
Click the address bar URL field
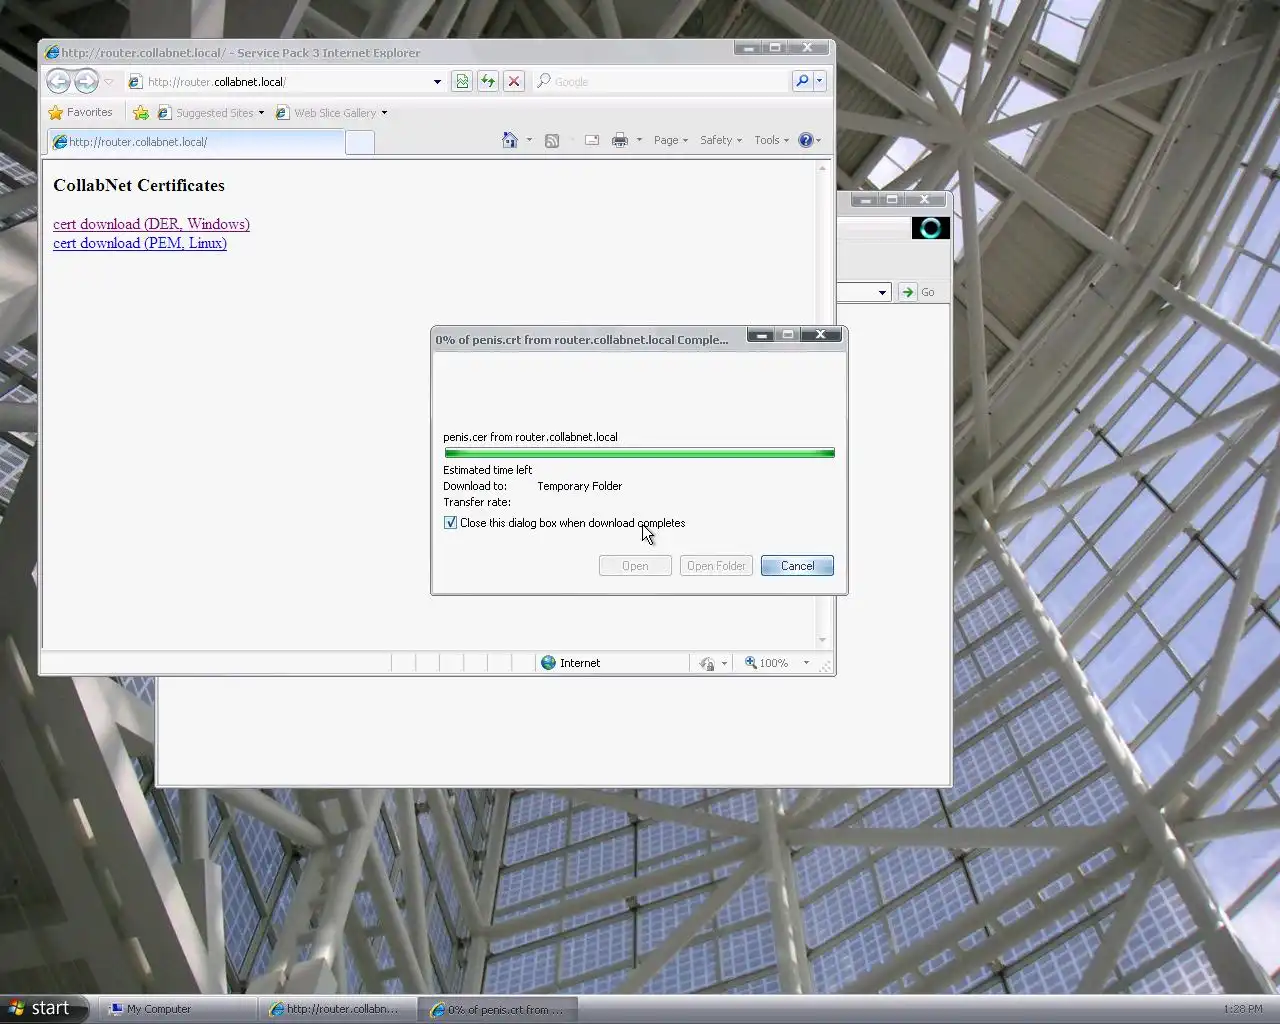click(x=278, y=82)
